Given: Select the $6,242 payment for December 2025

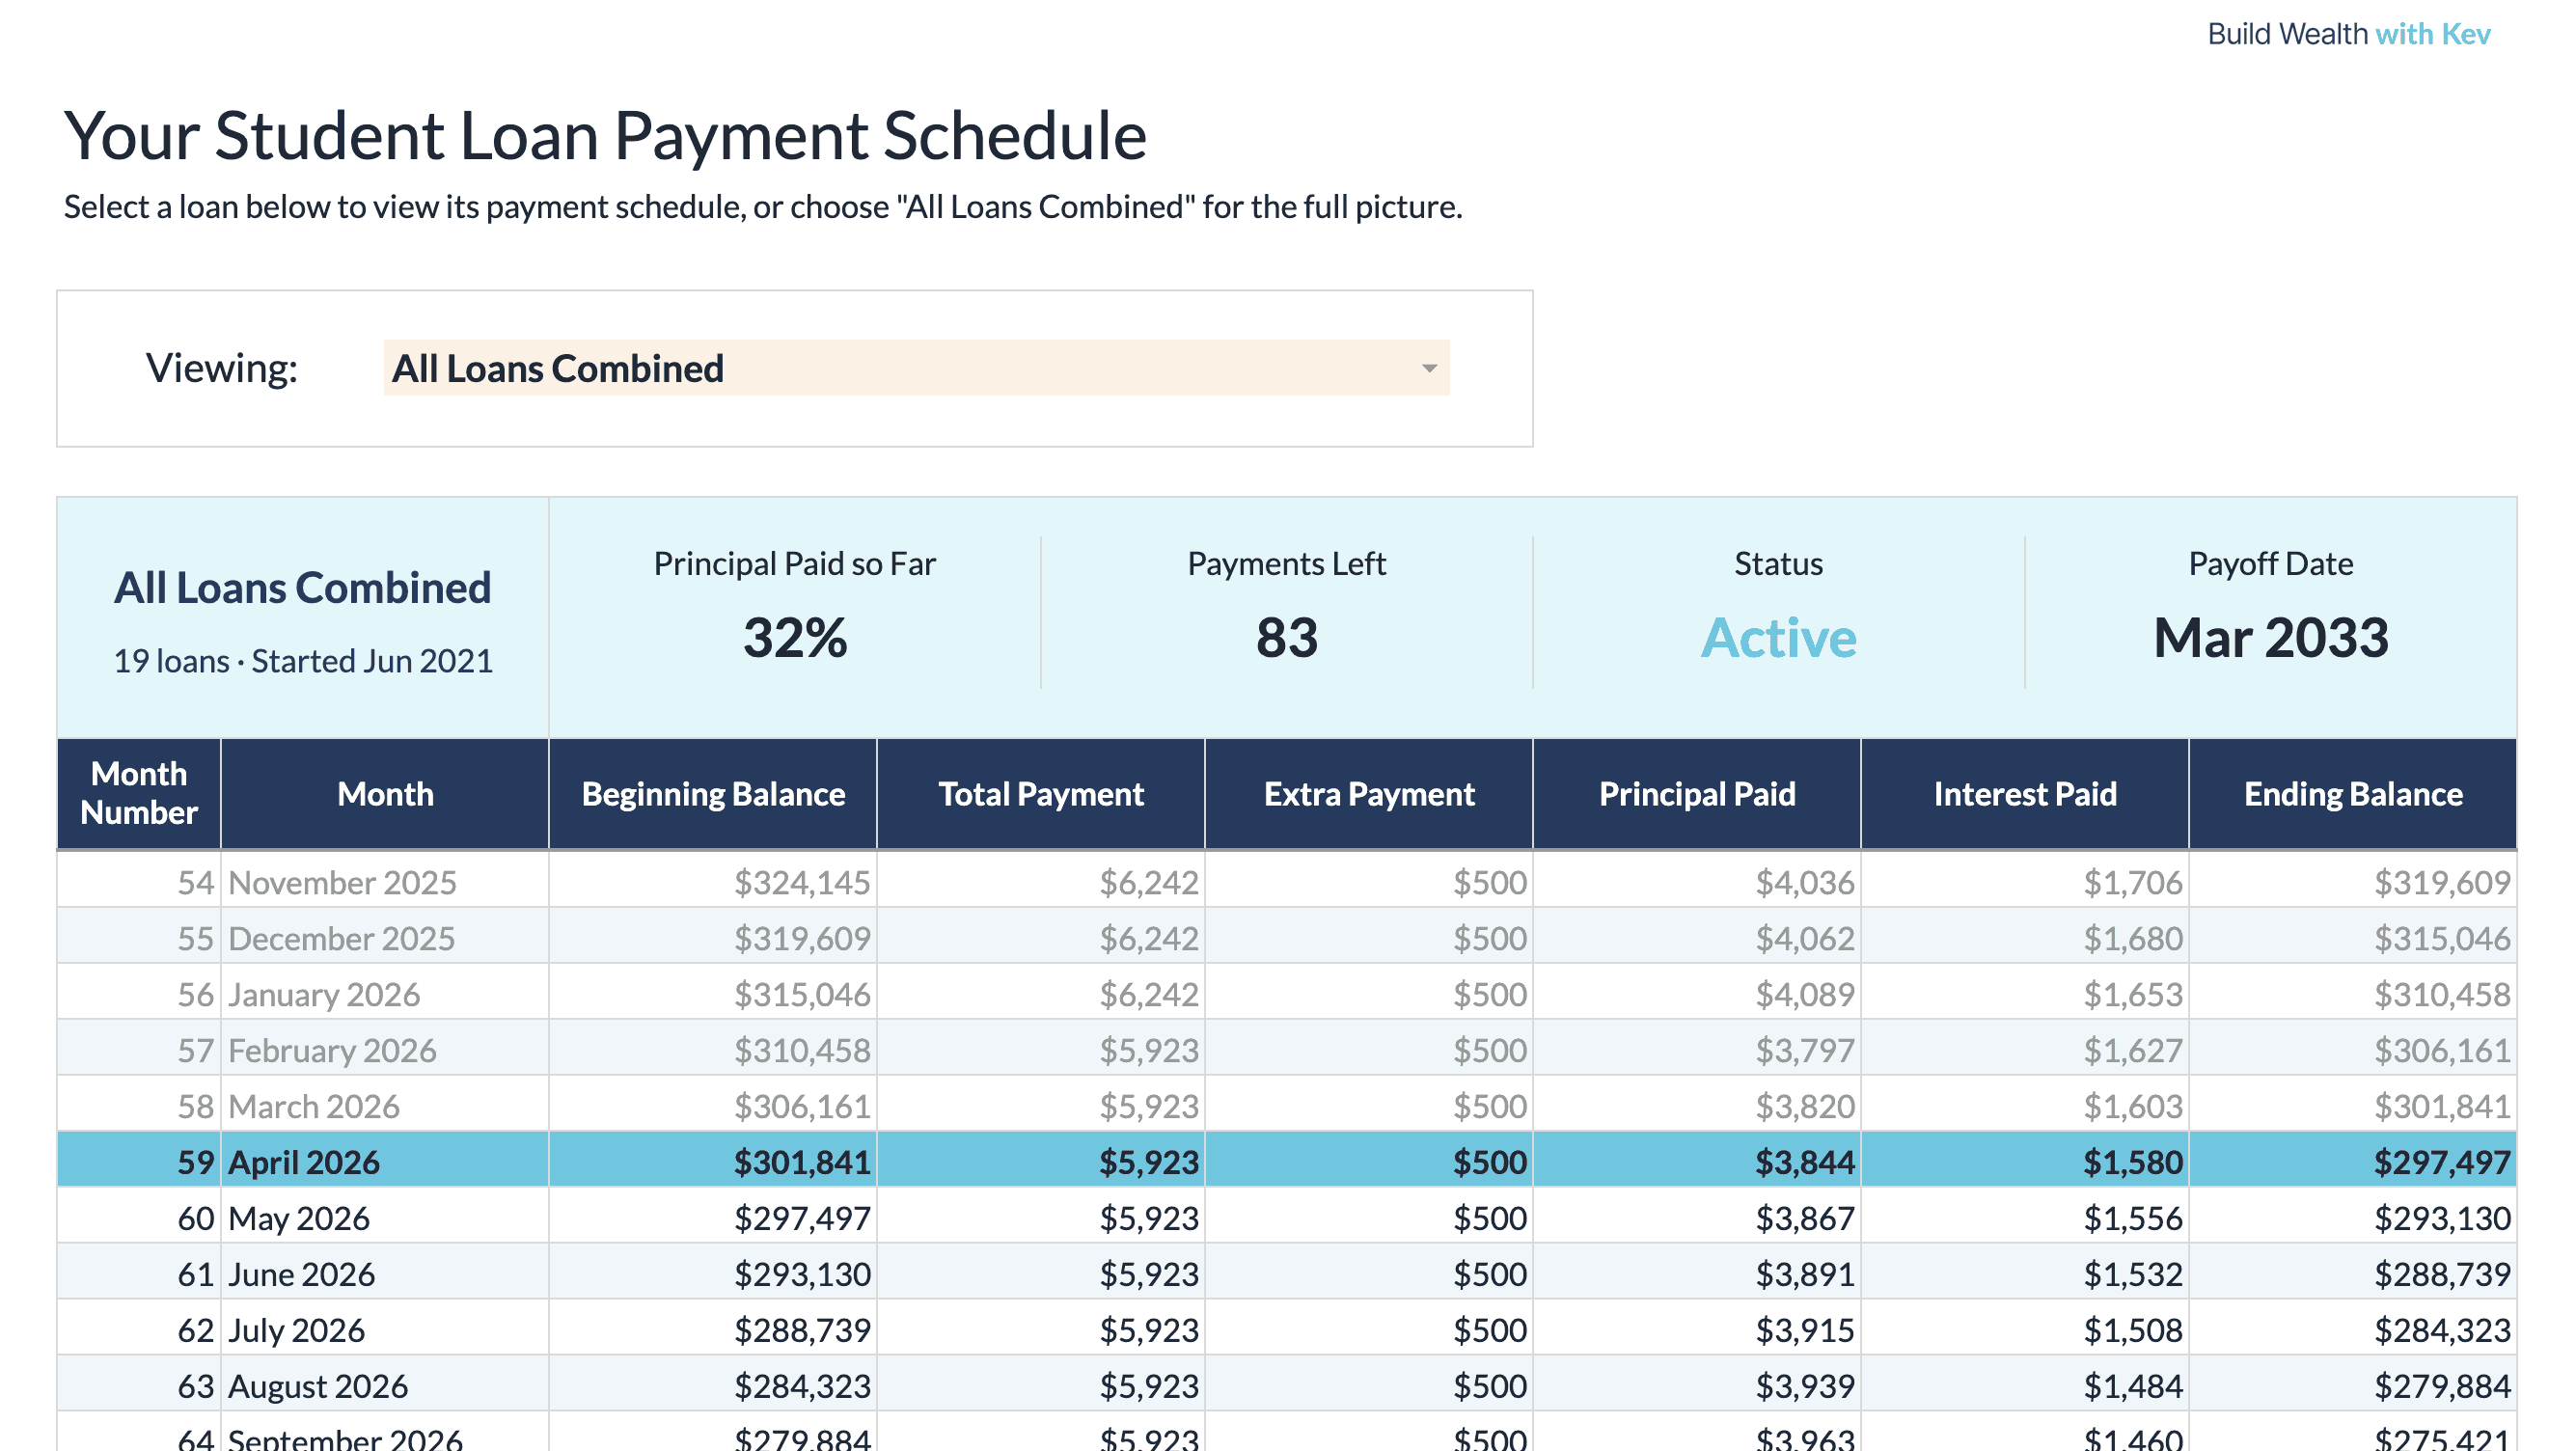Looking at the screenshot, I should 1148,938.
